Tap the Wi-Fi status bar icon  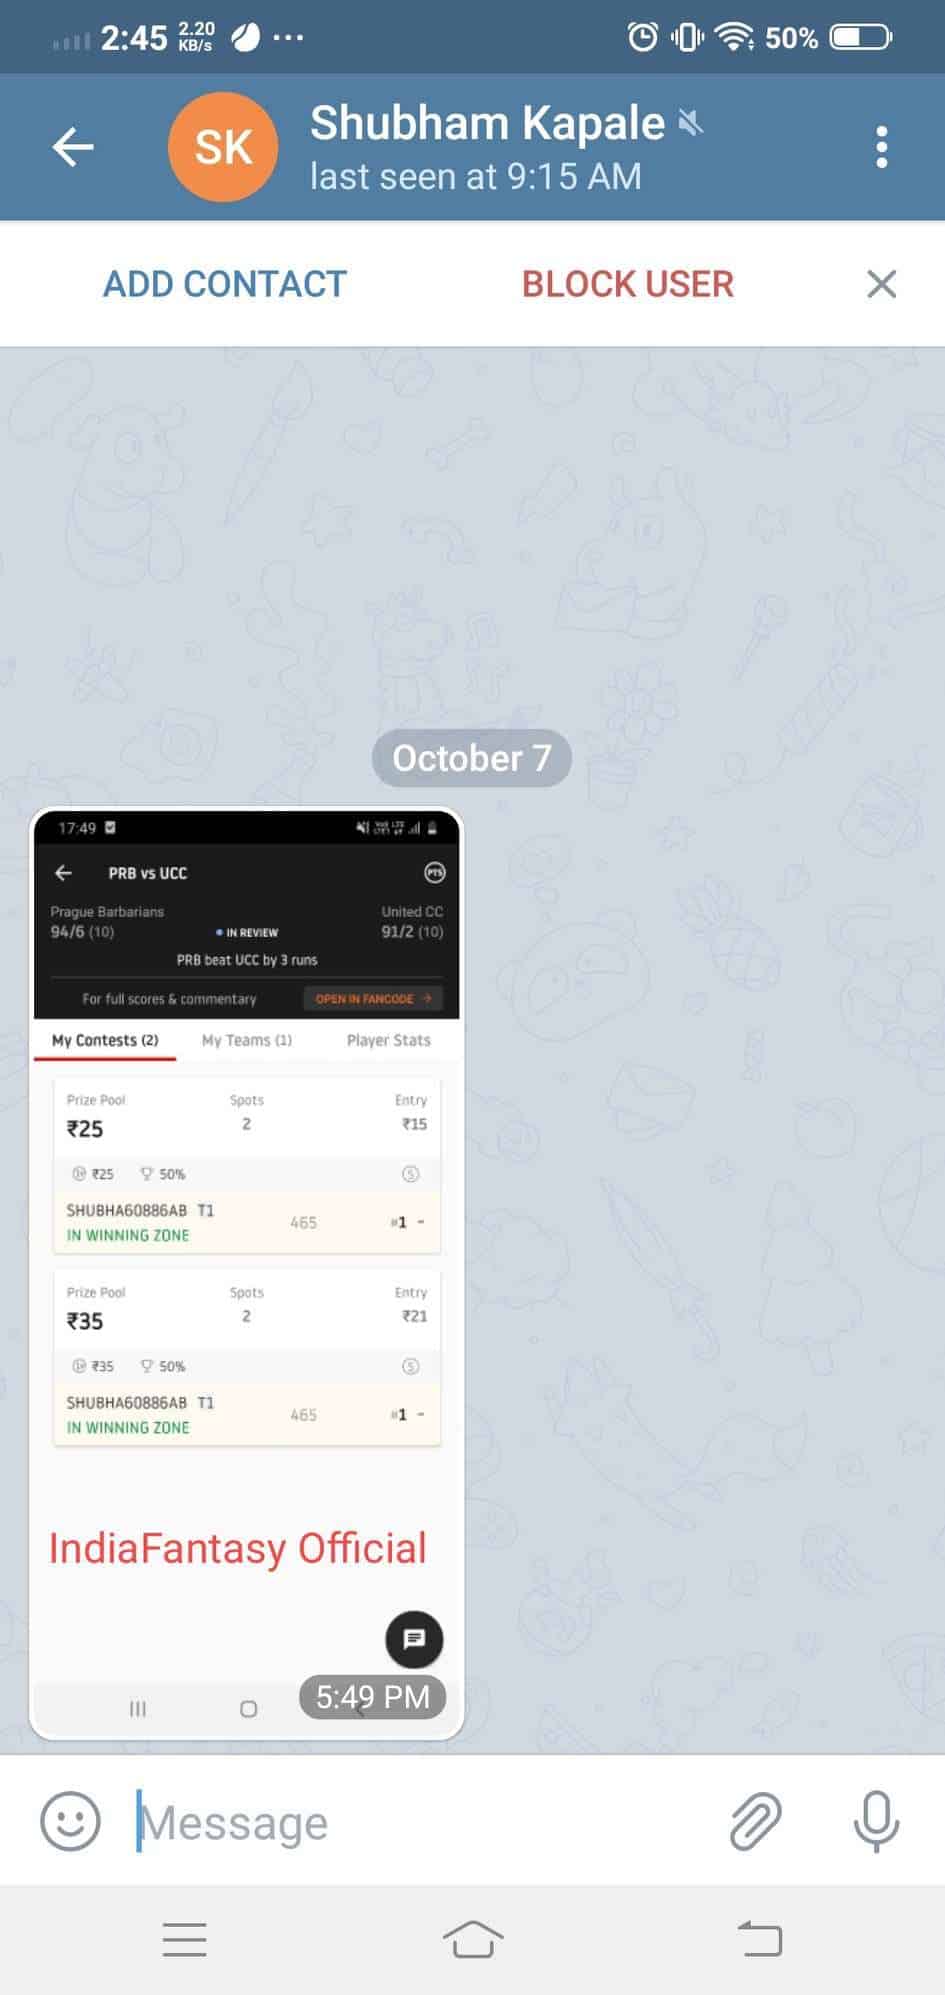pyautogui.click(x=735, y=38)
